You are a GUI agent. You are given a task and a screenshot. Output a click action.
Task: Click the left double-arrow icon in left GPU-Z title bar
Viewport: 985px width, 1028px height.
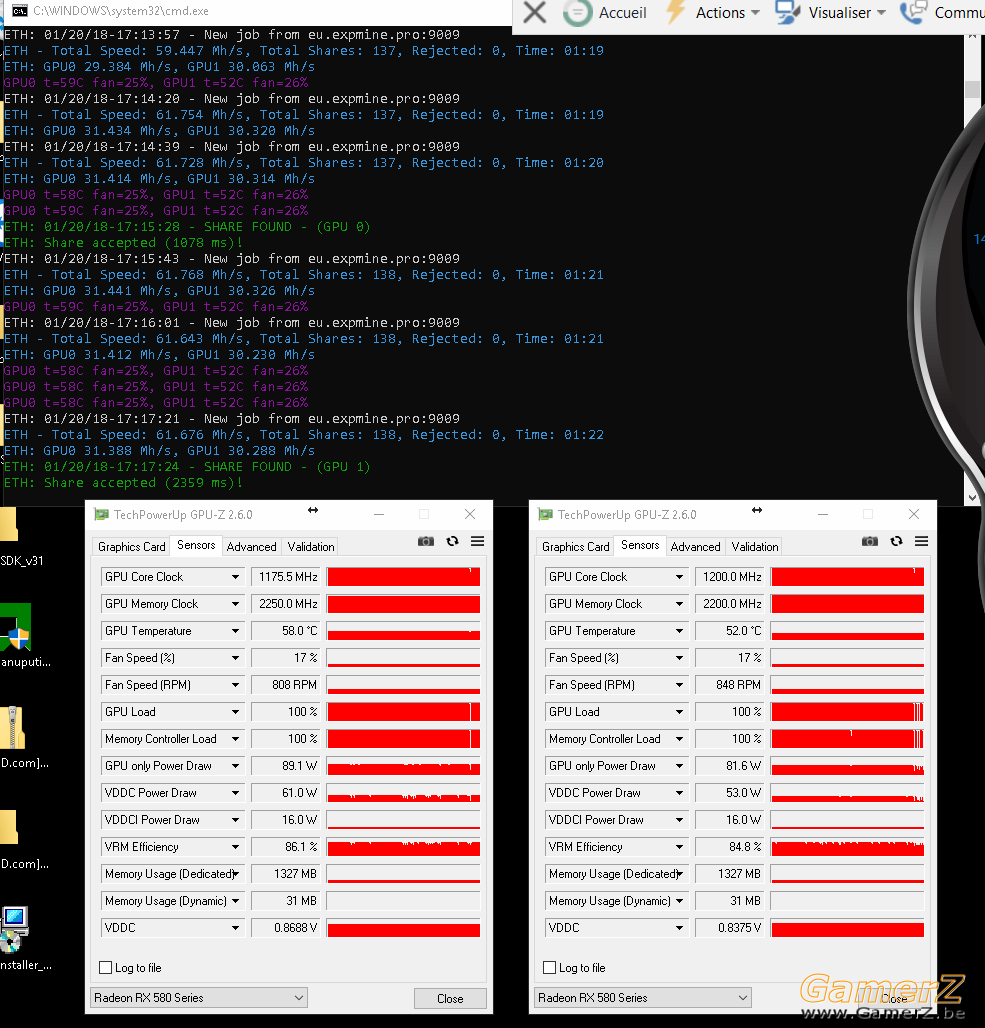[x=313, y=510]
